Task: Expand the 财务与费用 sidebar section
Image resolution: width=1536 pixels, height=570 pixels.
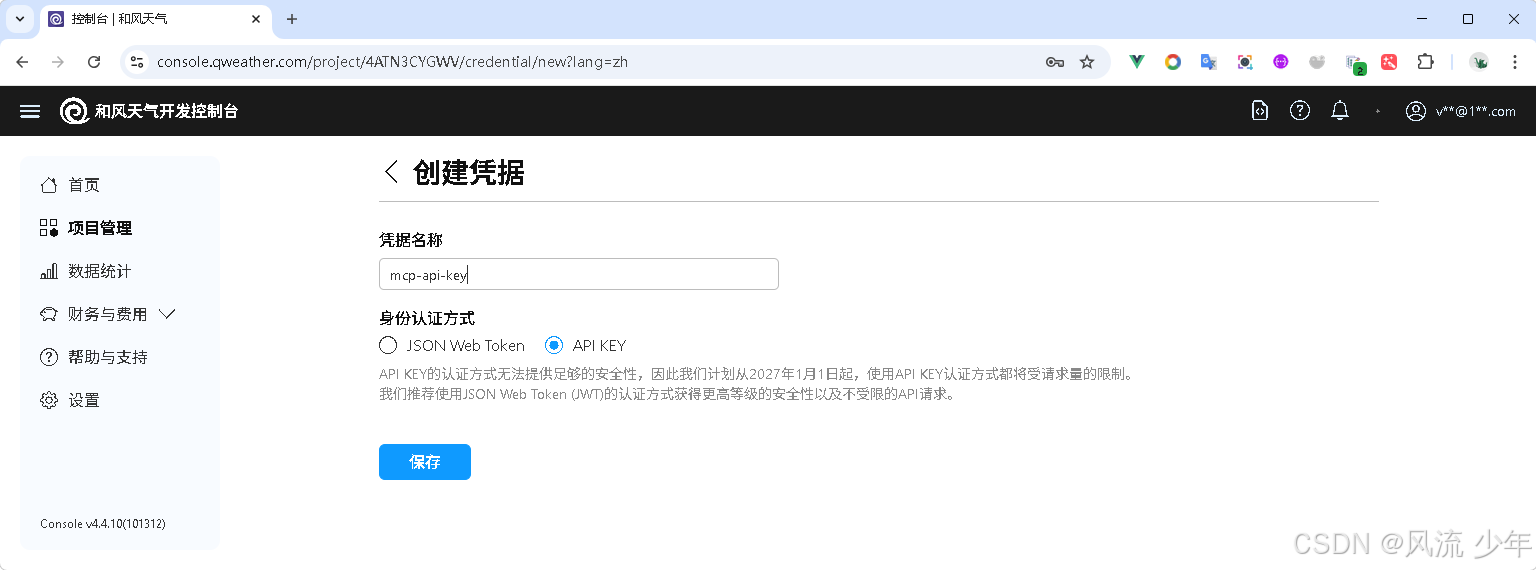Action: (108, 314)
